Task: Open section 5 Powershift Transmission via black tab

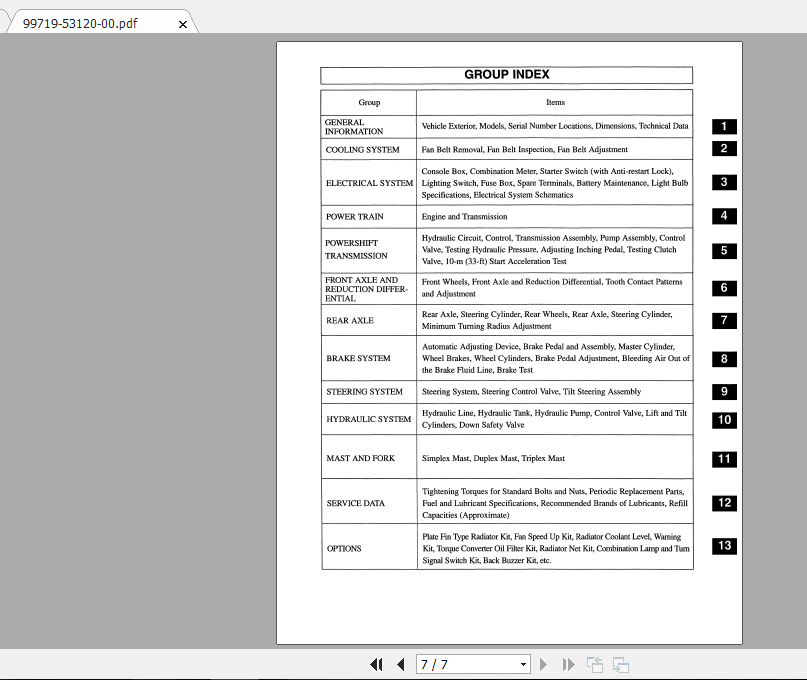Action: [723, 251]
